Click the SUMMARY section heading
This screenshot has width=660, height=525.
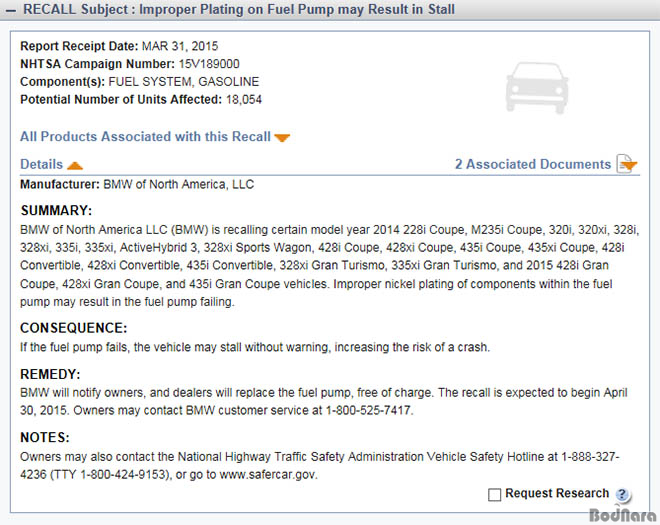[x=56, y=211]
